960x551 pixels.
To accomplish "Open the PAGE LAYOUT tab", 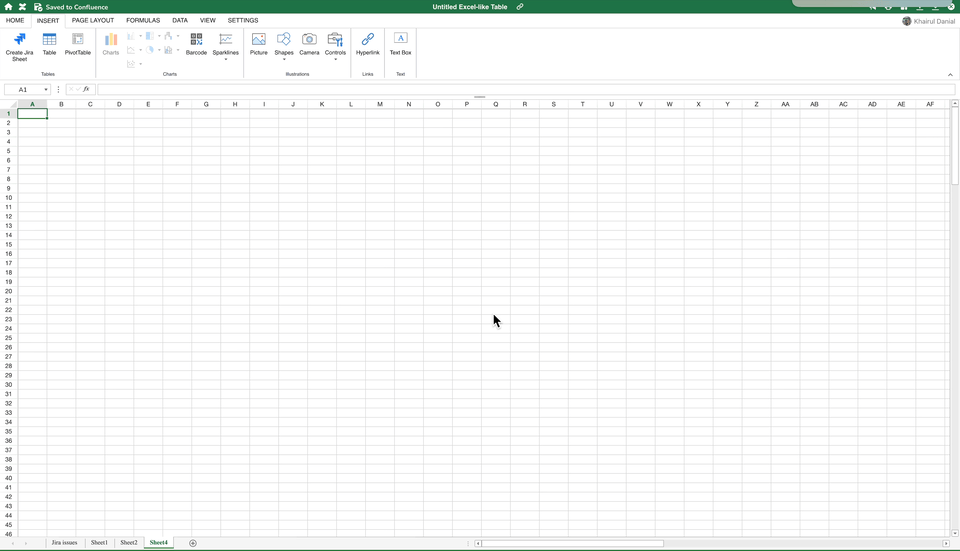I will pos(93,20).
